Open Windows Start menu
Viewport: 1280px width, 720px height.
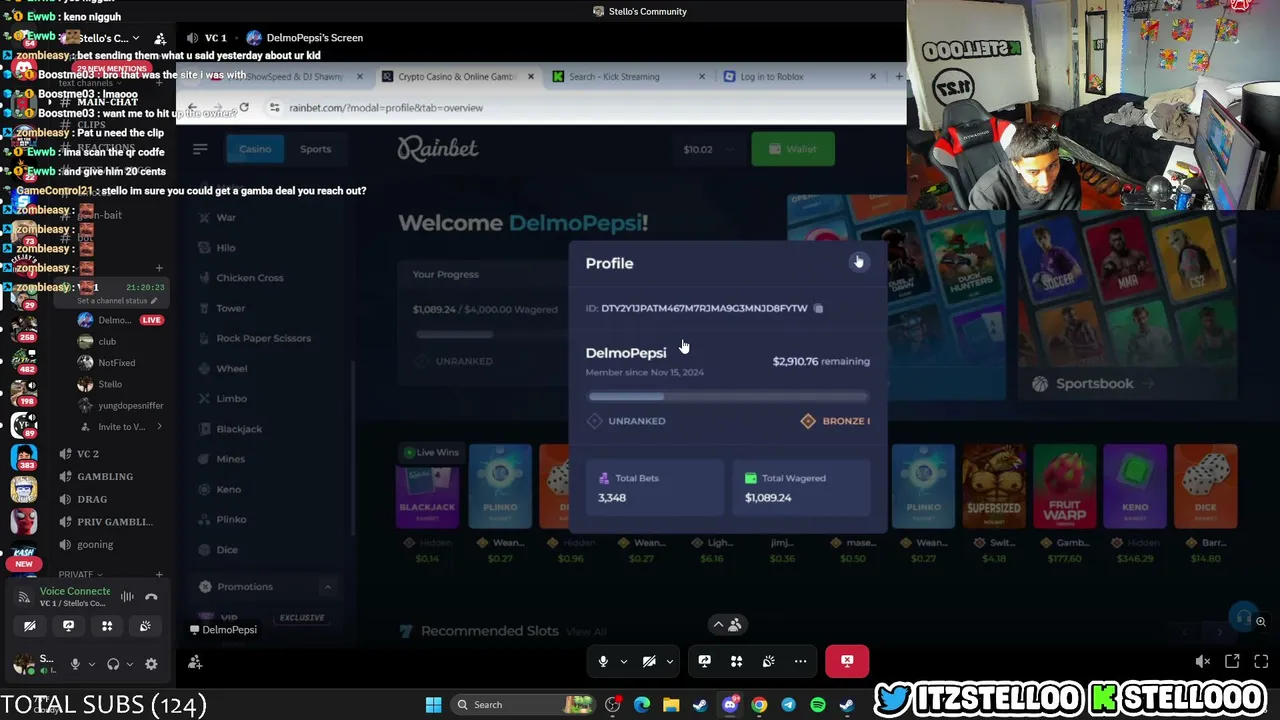(x=433, y=705)
